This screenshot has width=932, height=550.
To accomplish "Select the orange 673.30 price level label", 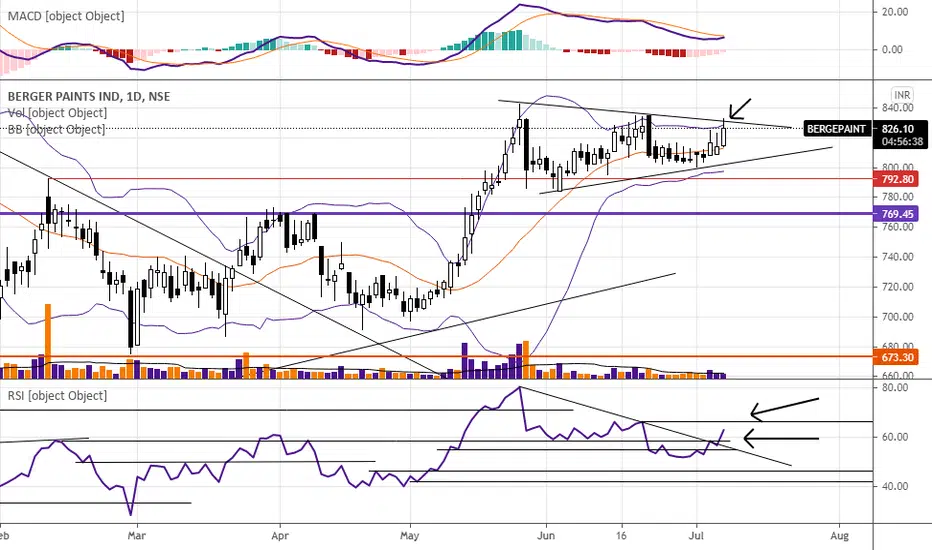I will tap(895, 357).
